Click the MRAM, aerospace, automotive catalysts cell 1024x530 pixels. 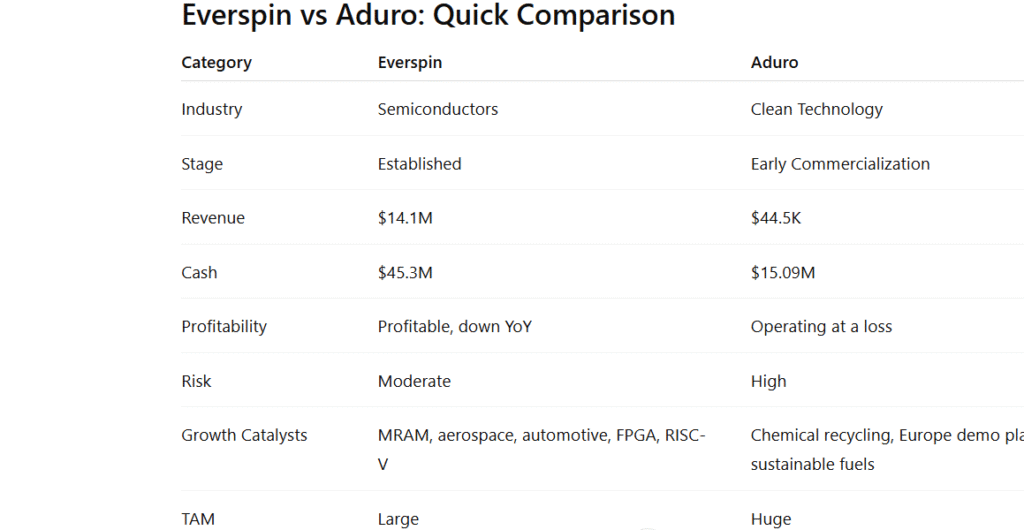[x=541, y=436]
